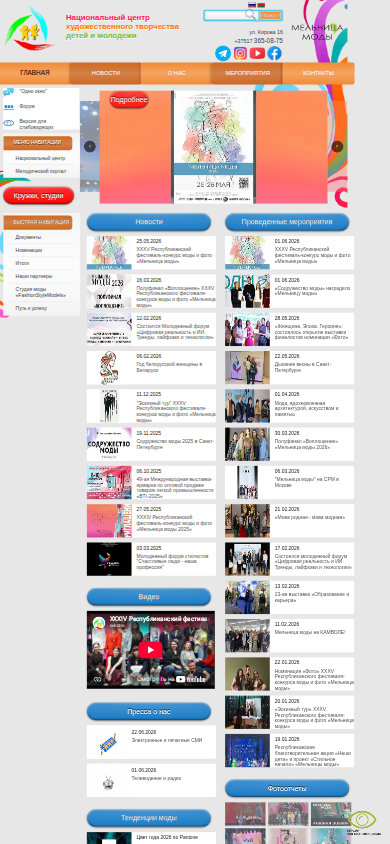Open Версия для слабовидящих link

point(36,124)
